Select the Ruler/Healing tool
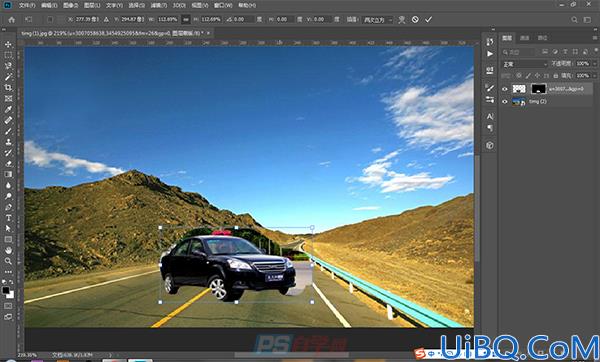 8,120
